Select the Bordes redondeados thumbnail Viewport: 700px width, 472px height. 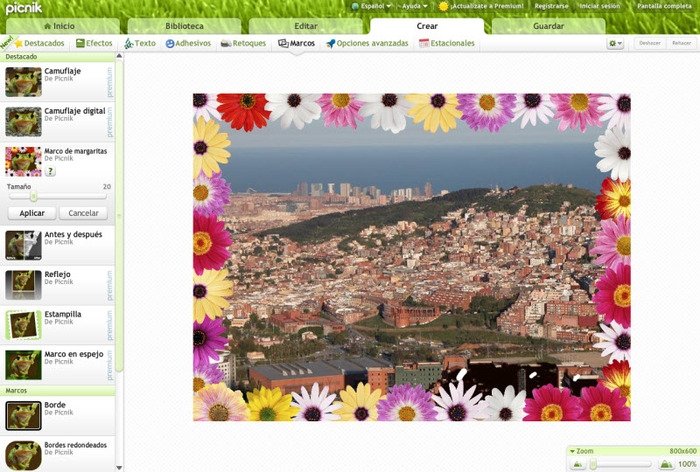23,456
